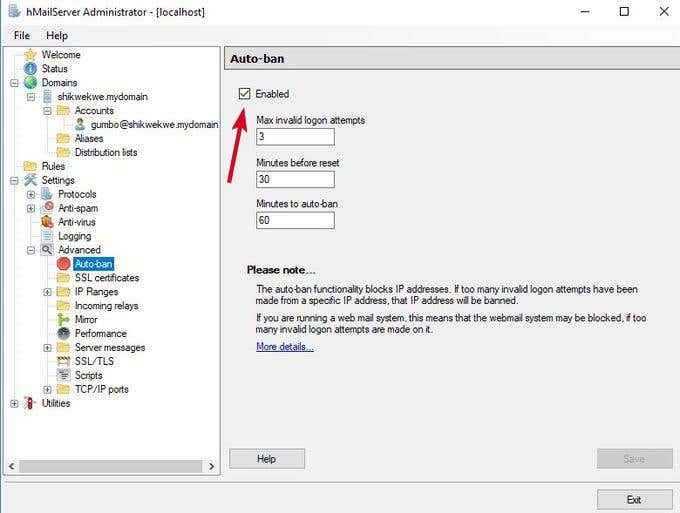Click the Status info icon
The width and height of the screenshot is (680, 513).
coord(30,69)
